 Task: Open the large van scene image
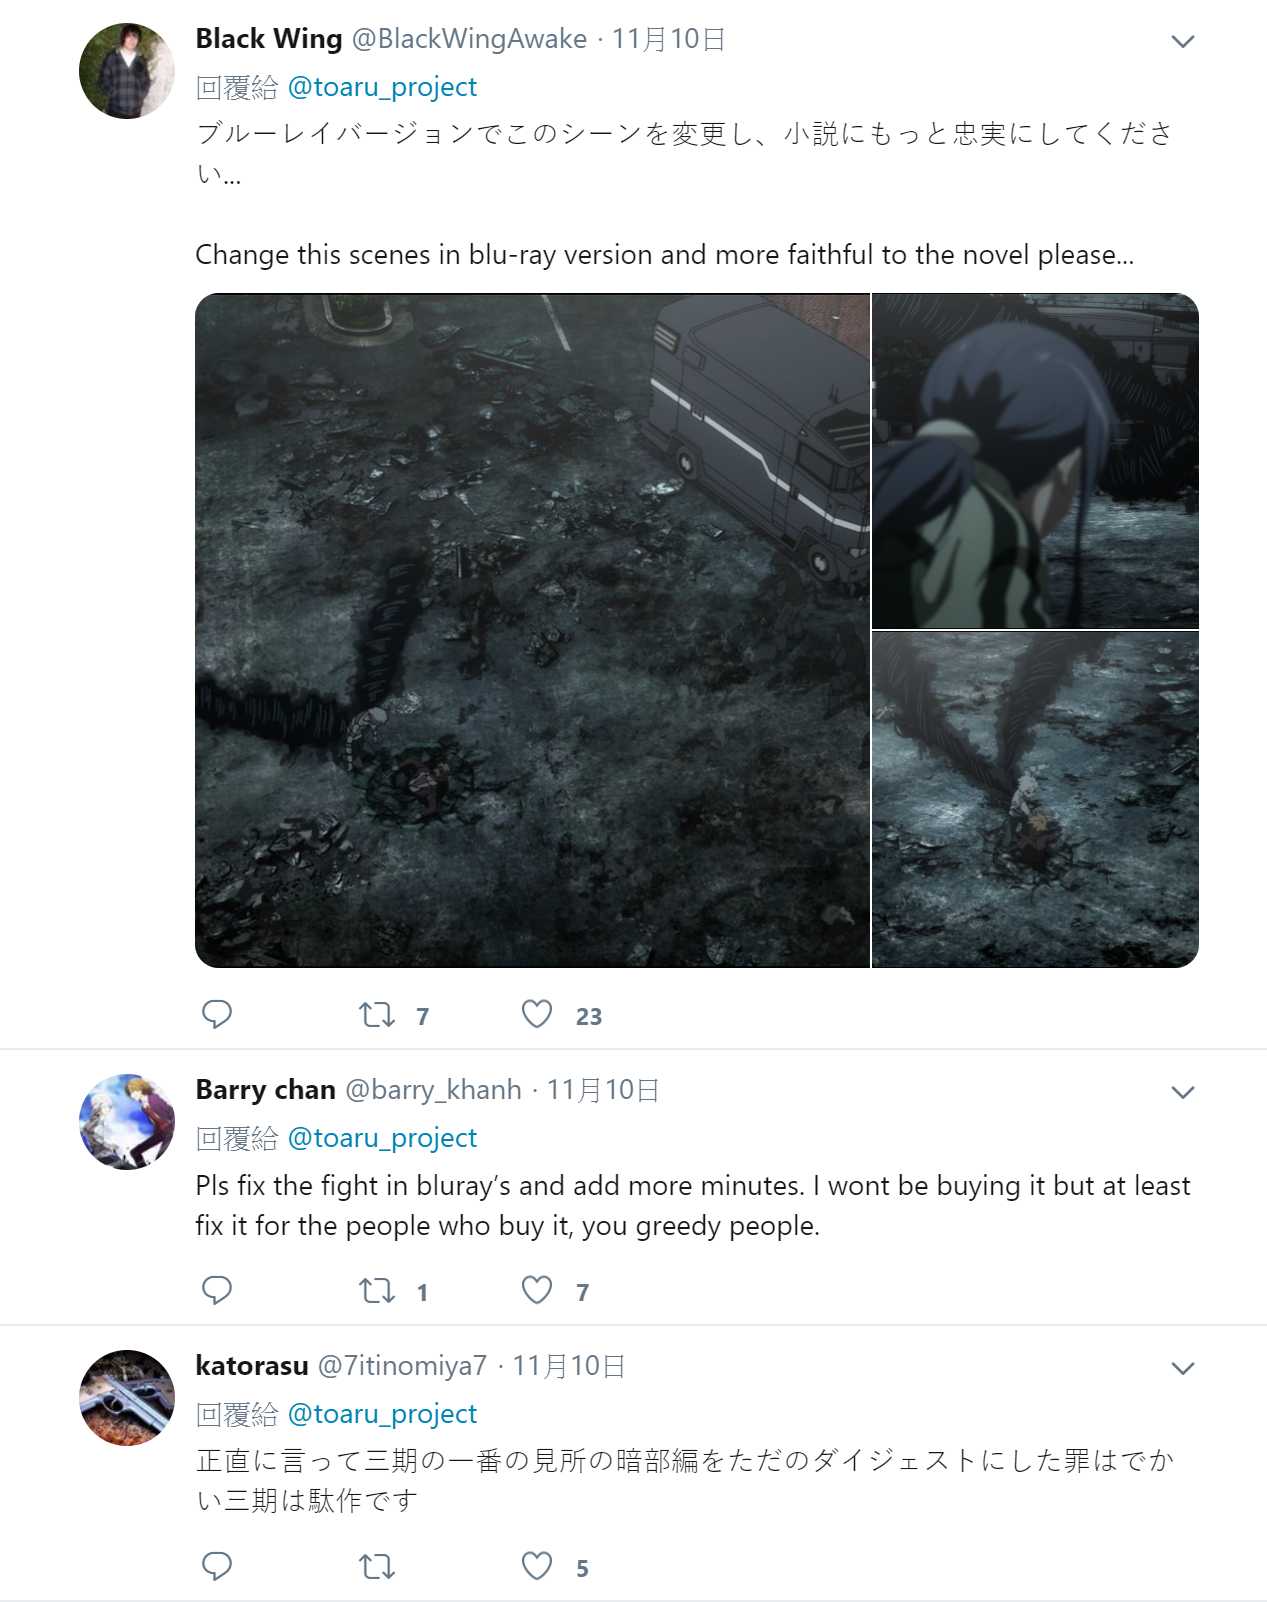[532, 630]
